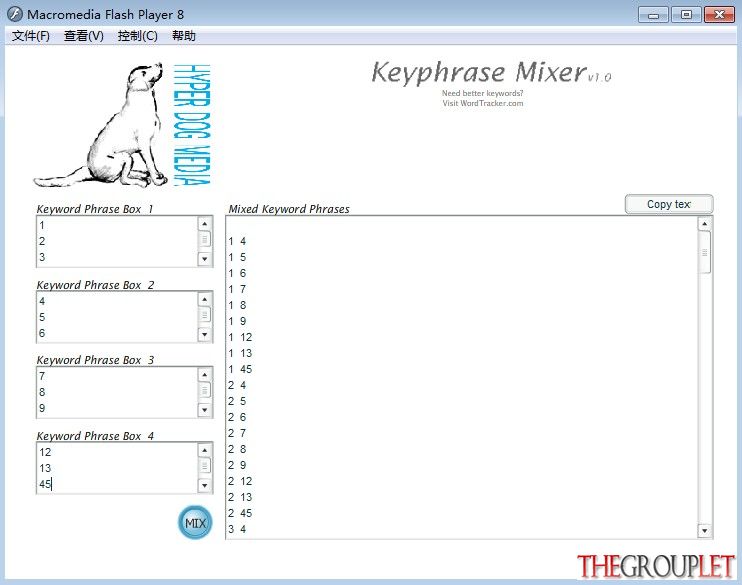742x585 pixels.
Task: Click scroll up arrow in Keyword Phrase Box 4
Action: point(204,450)
